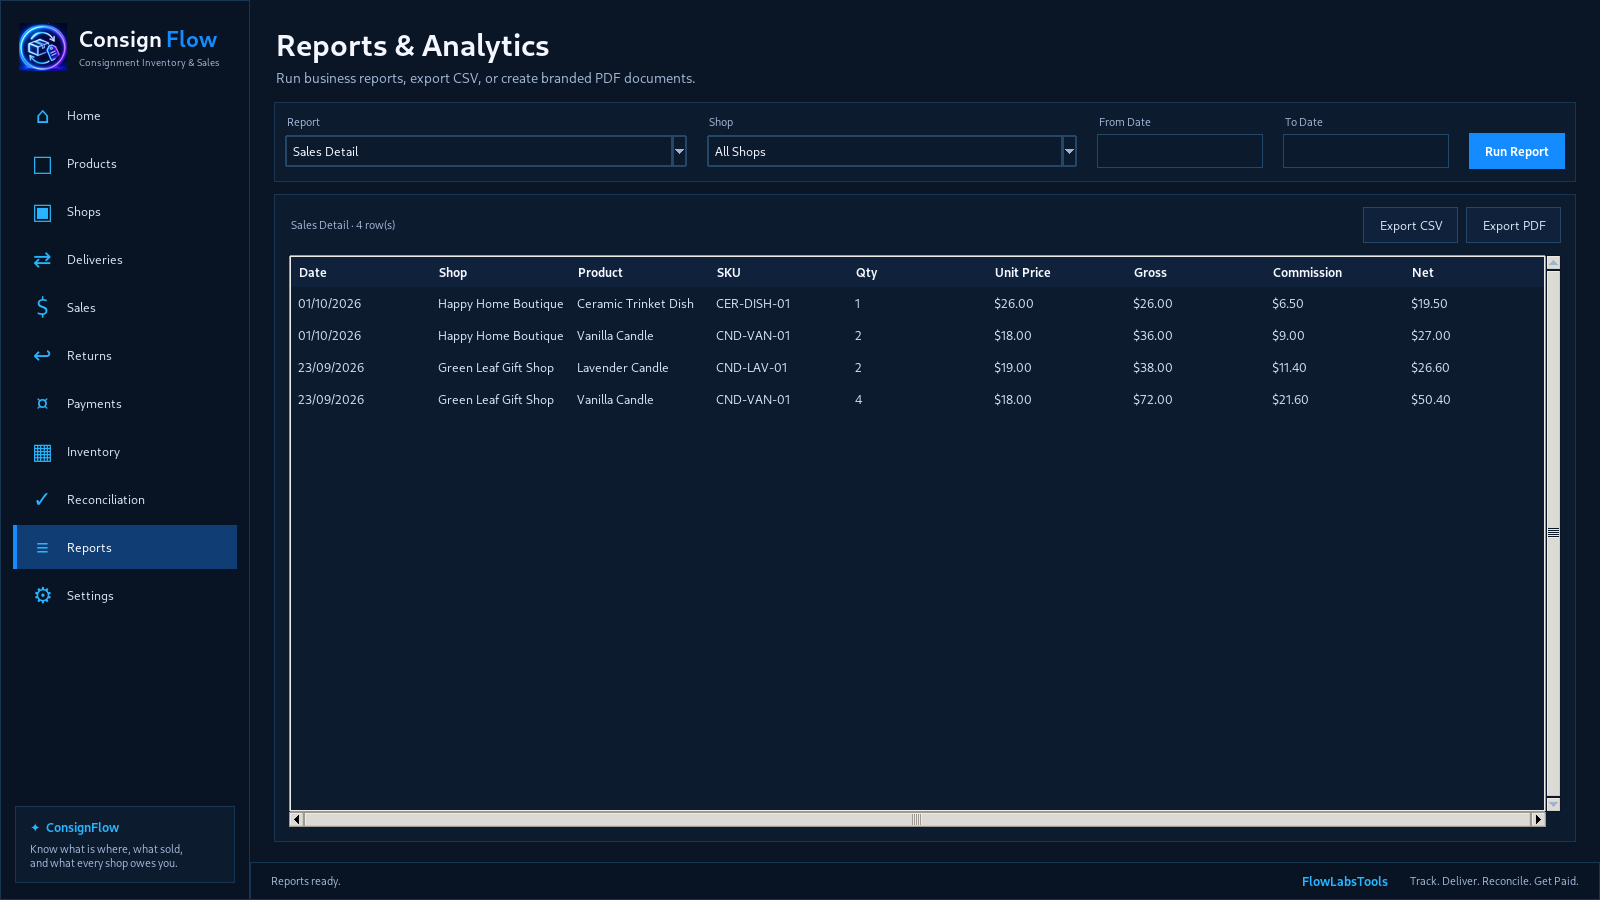
Task: Click the scroll left arrow of table
Action: (297, 819)
